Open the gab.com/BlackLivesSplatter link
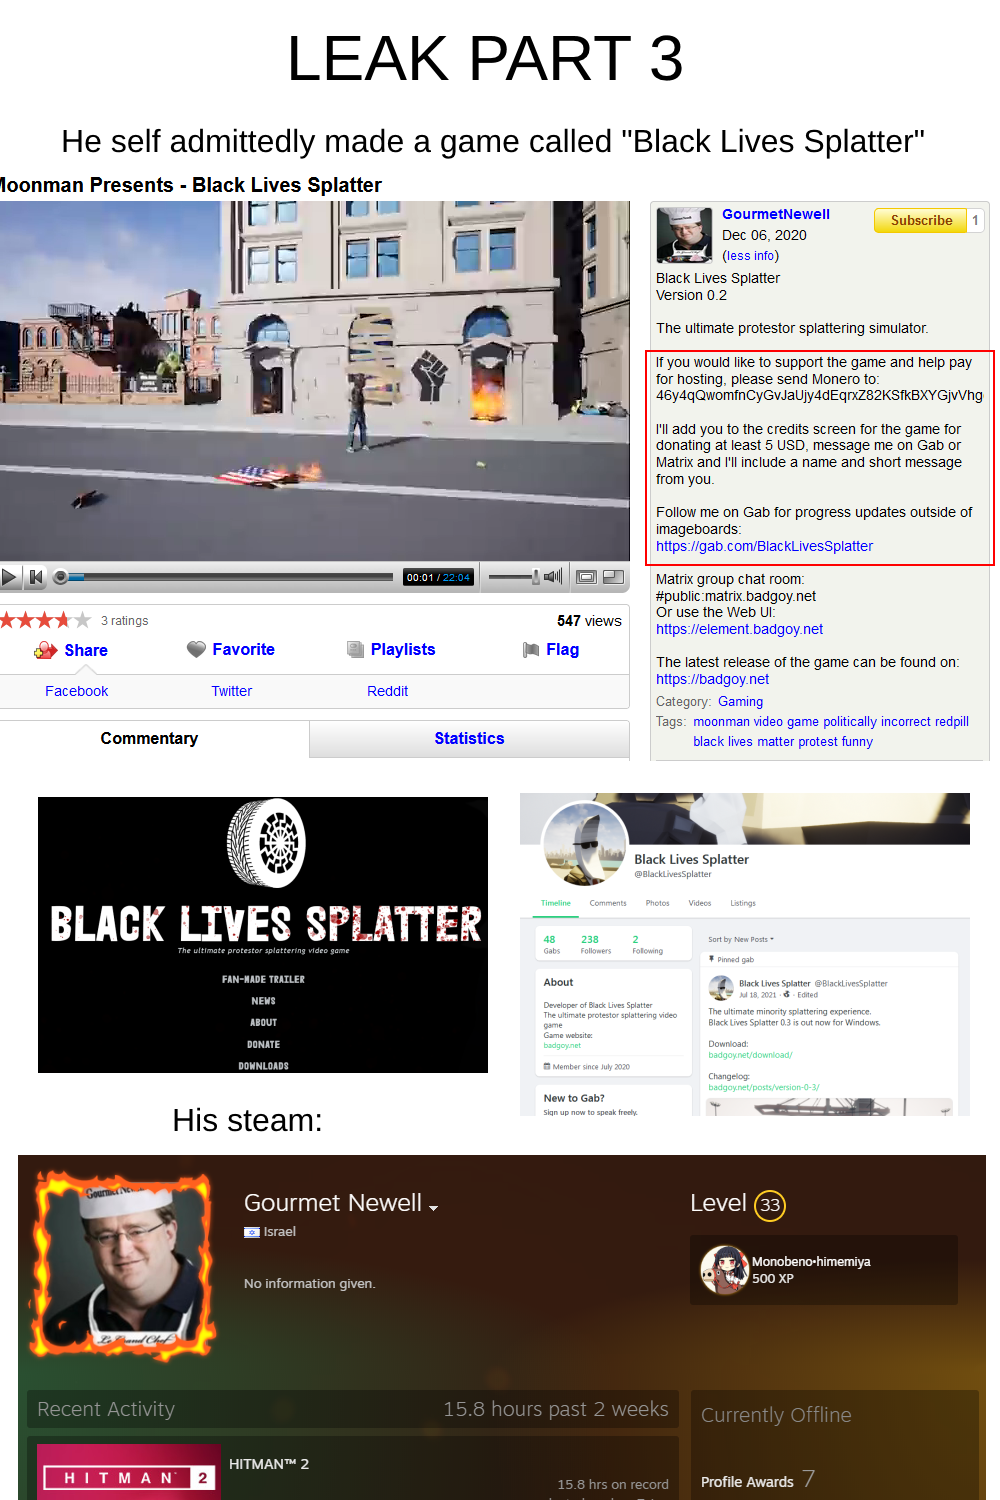Viewport: 1000px width, 1500px height. 764,546
